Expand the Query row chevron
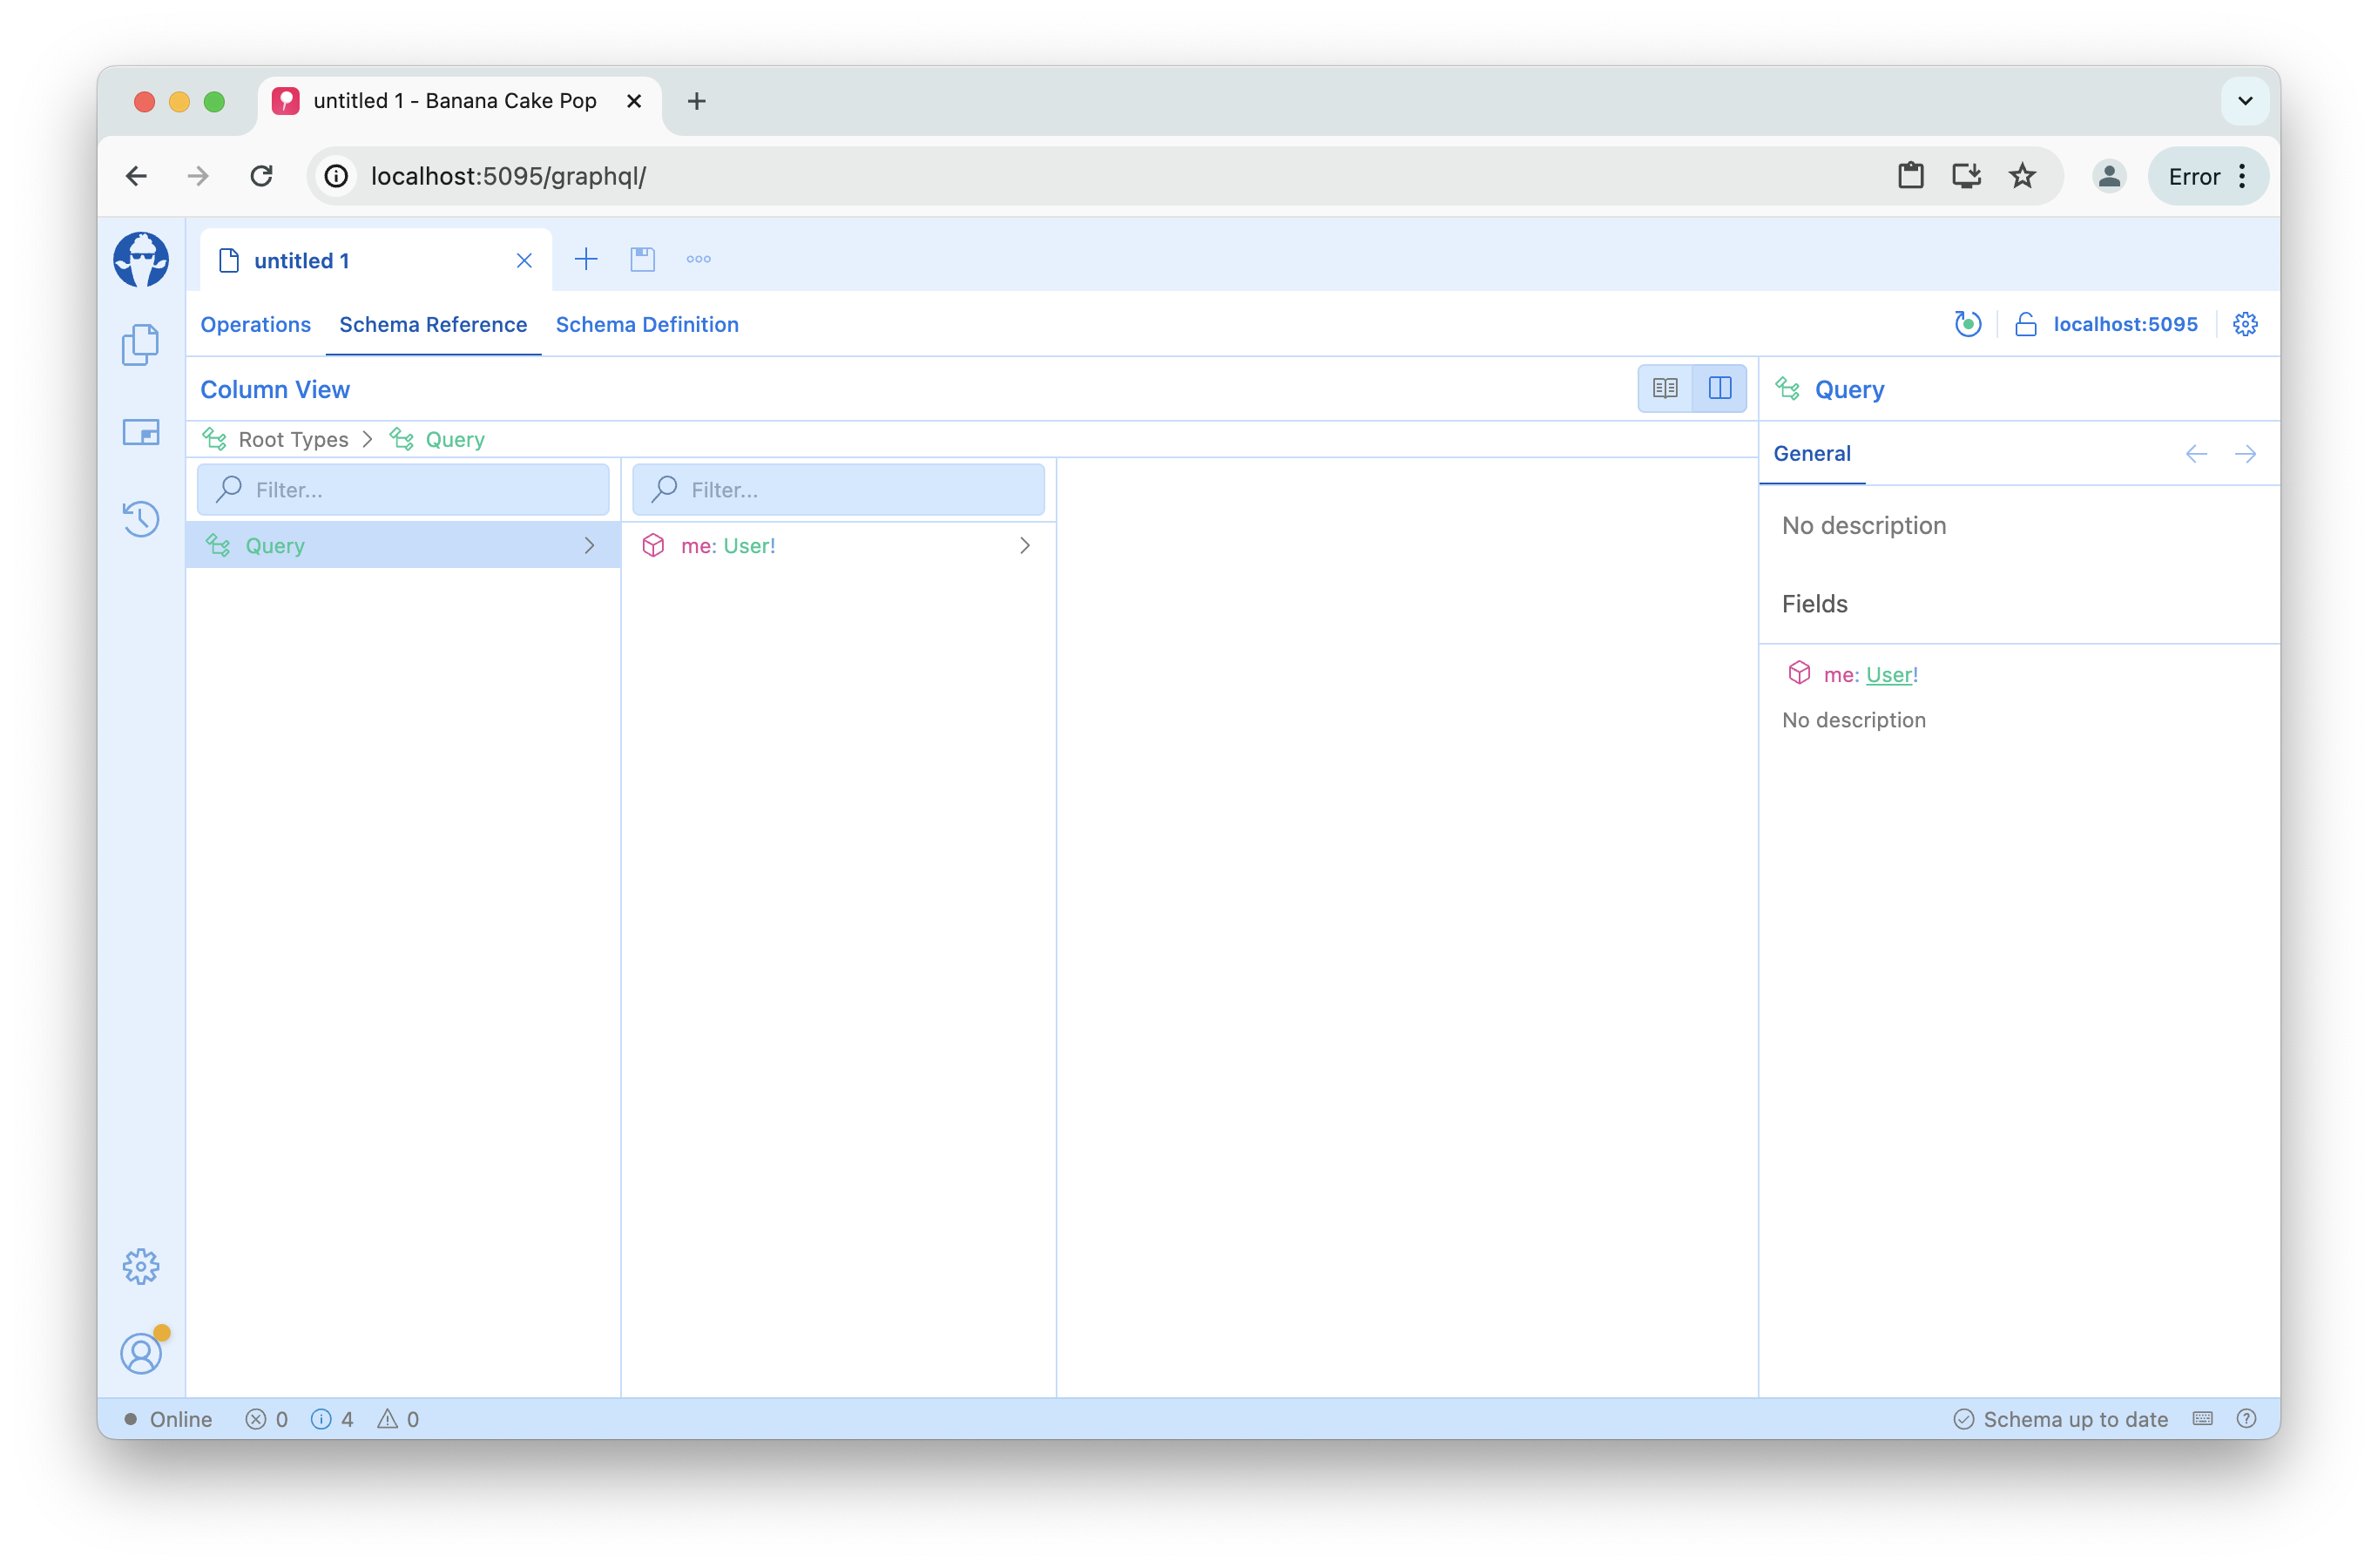 point(589,546)
